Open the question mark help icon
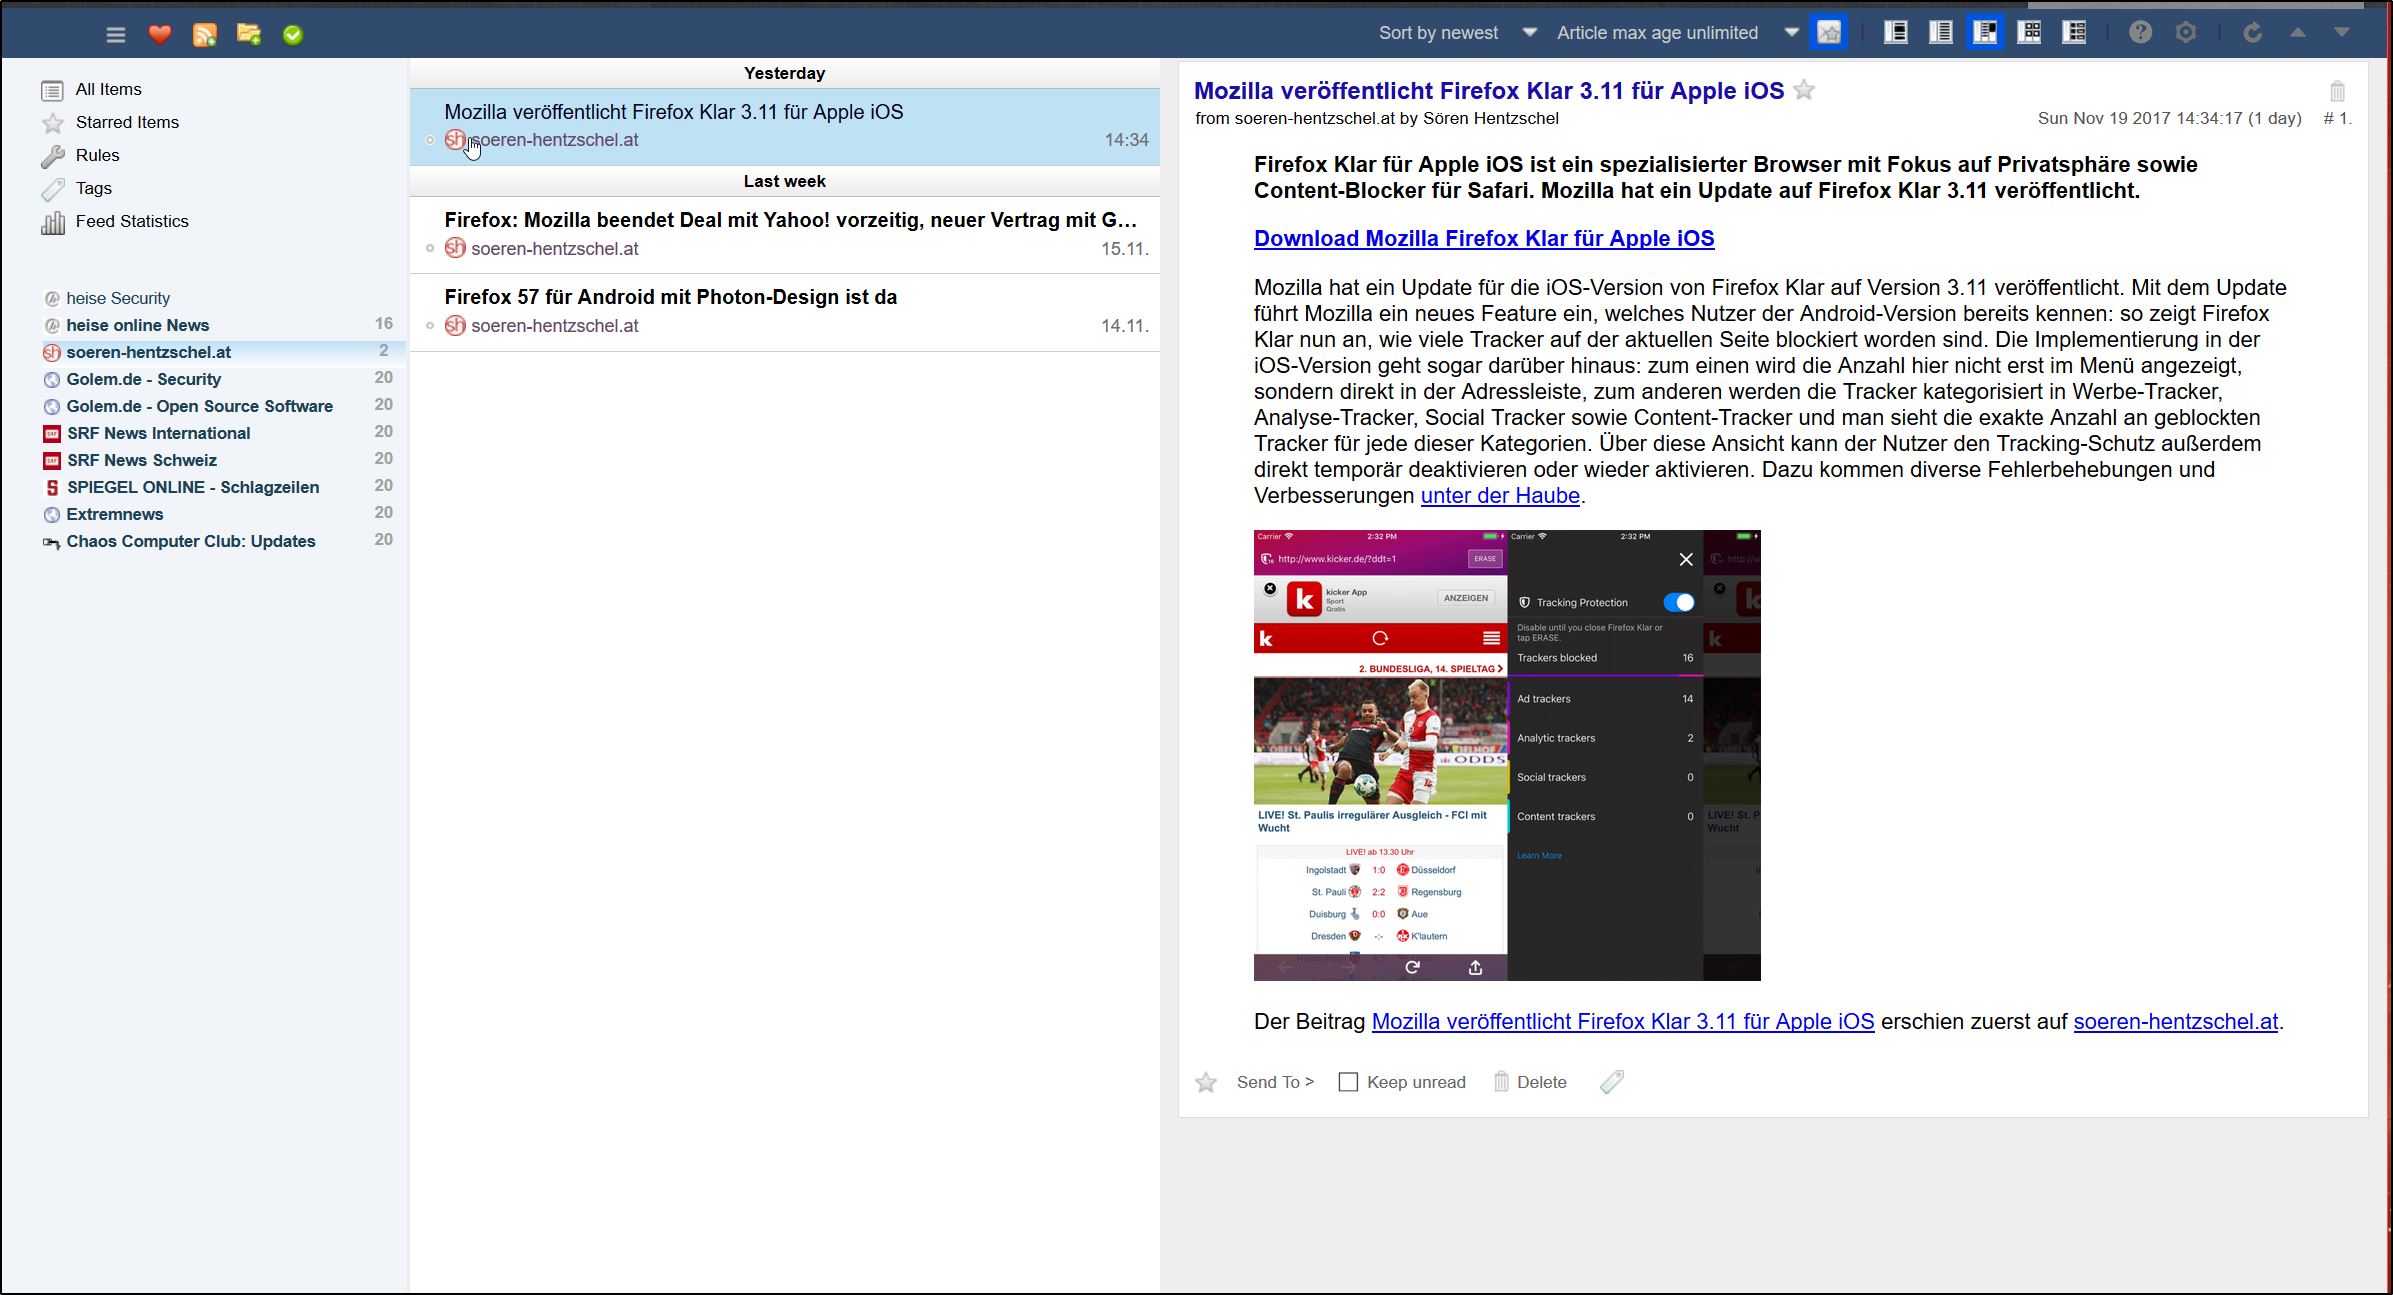The image size is (2393, 1295). pos(2140,33)
